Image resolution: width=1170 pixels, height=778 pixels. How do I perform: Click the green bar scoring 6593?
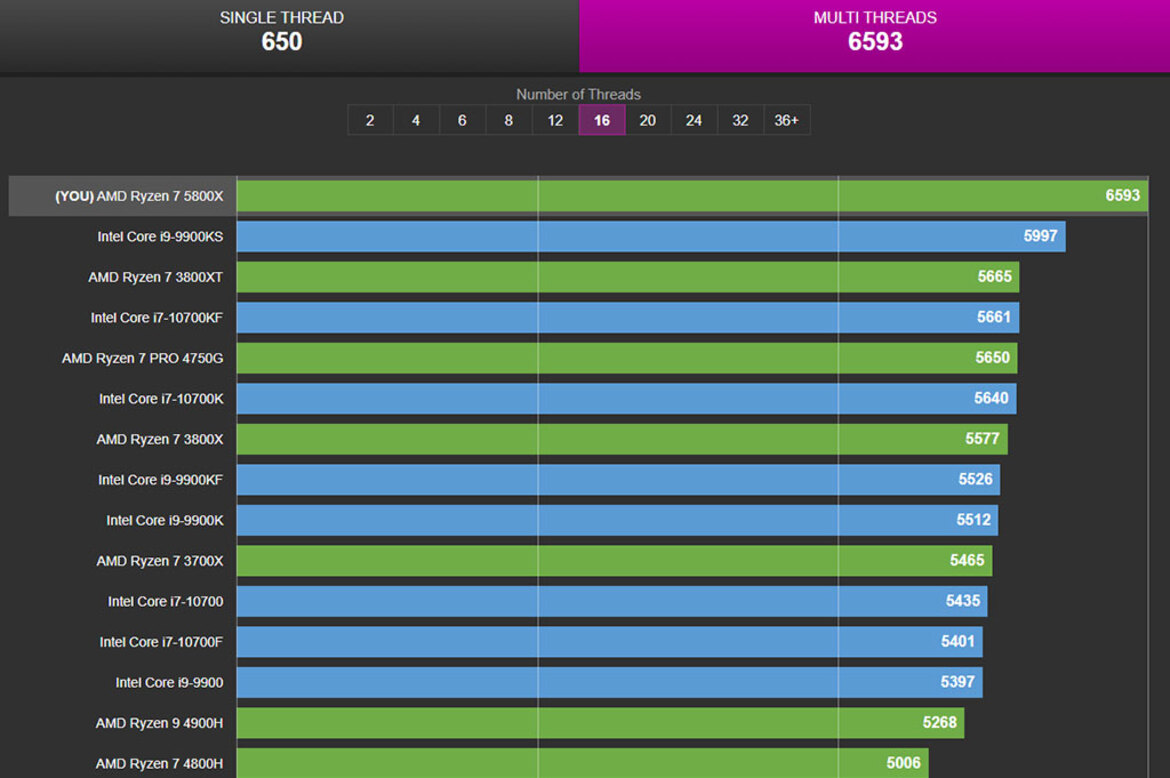(692, 196)
